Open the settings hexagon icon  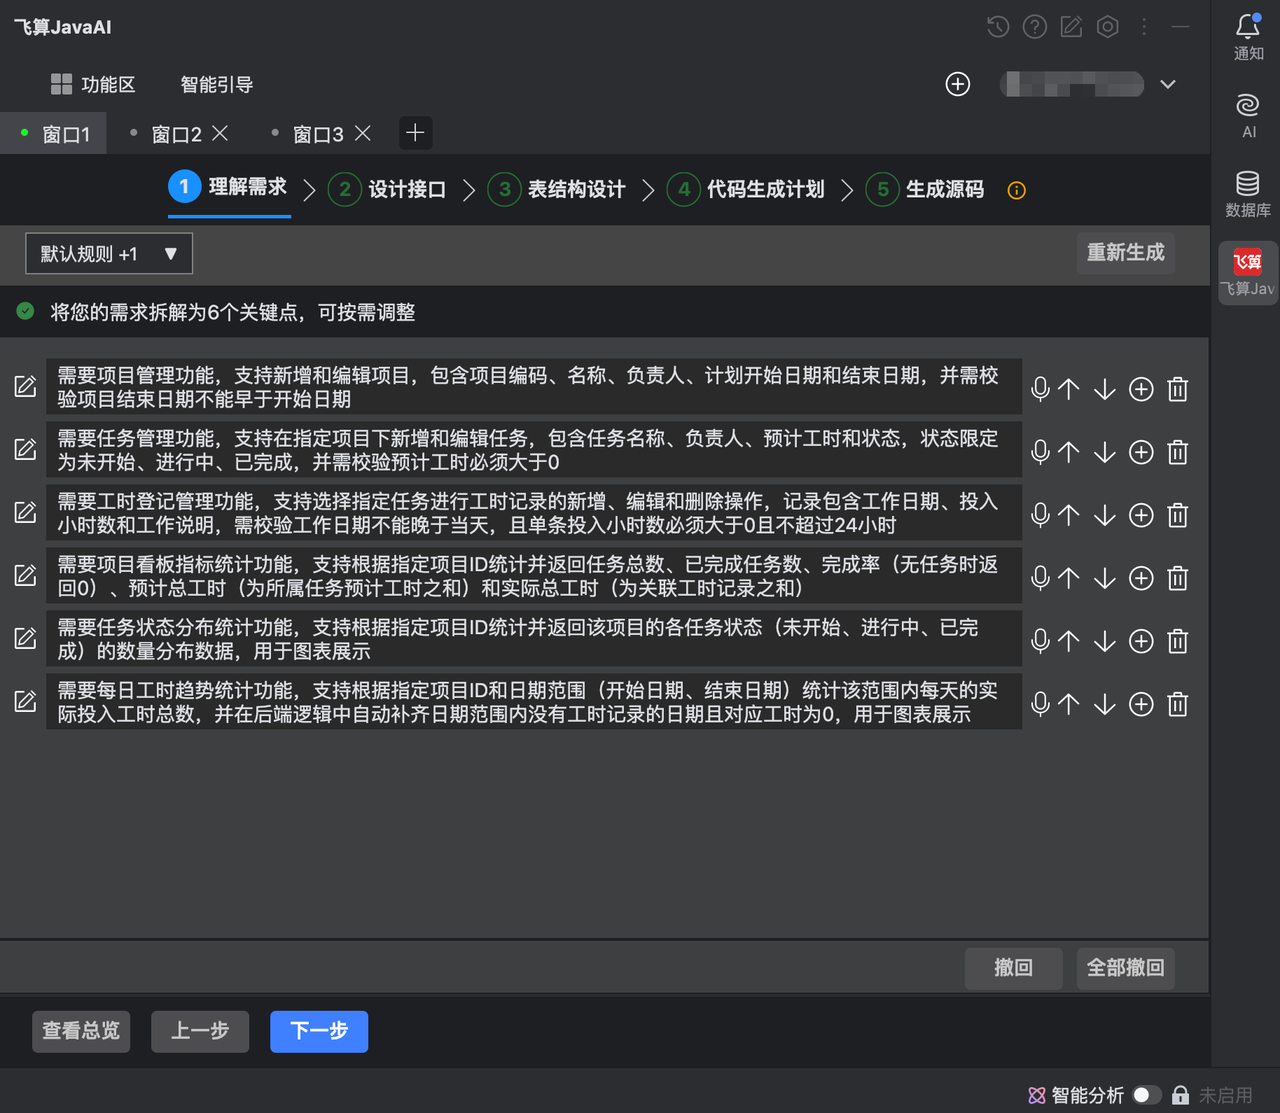[1108, 27]
